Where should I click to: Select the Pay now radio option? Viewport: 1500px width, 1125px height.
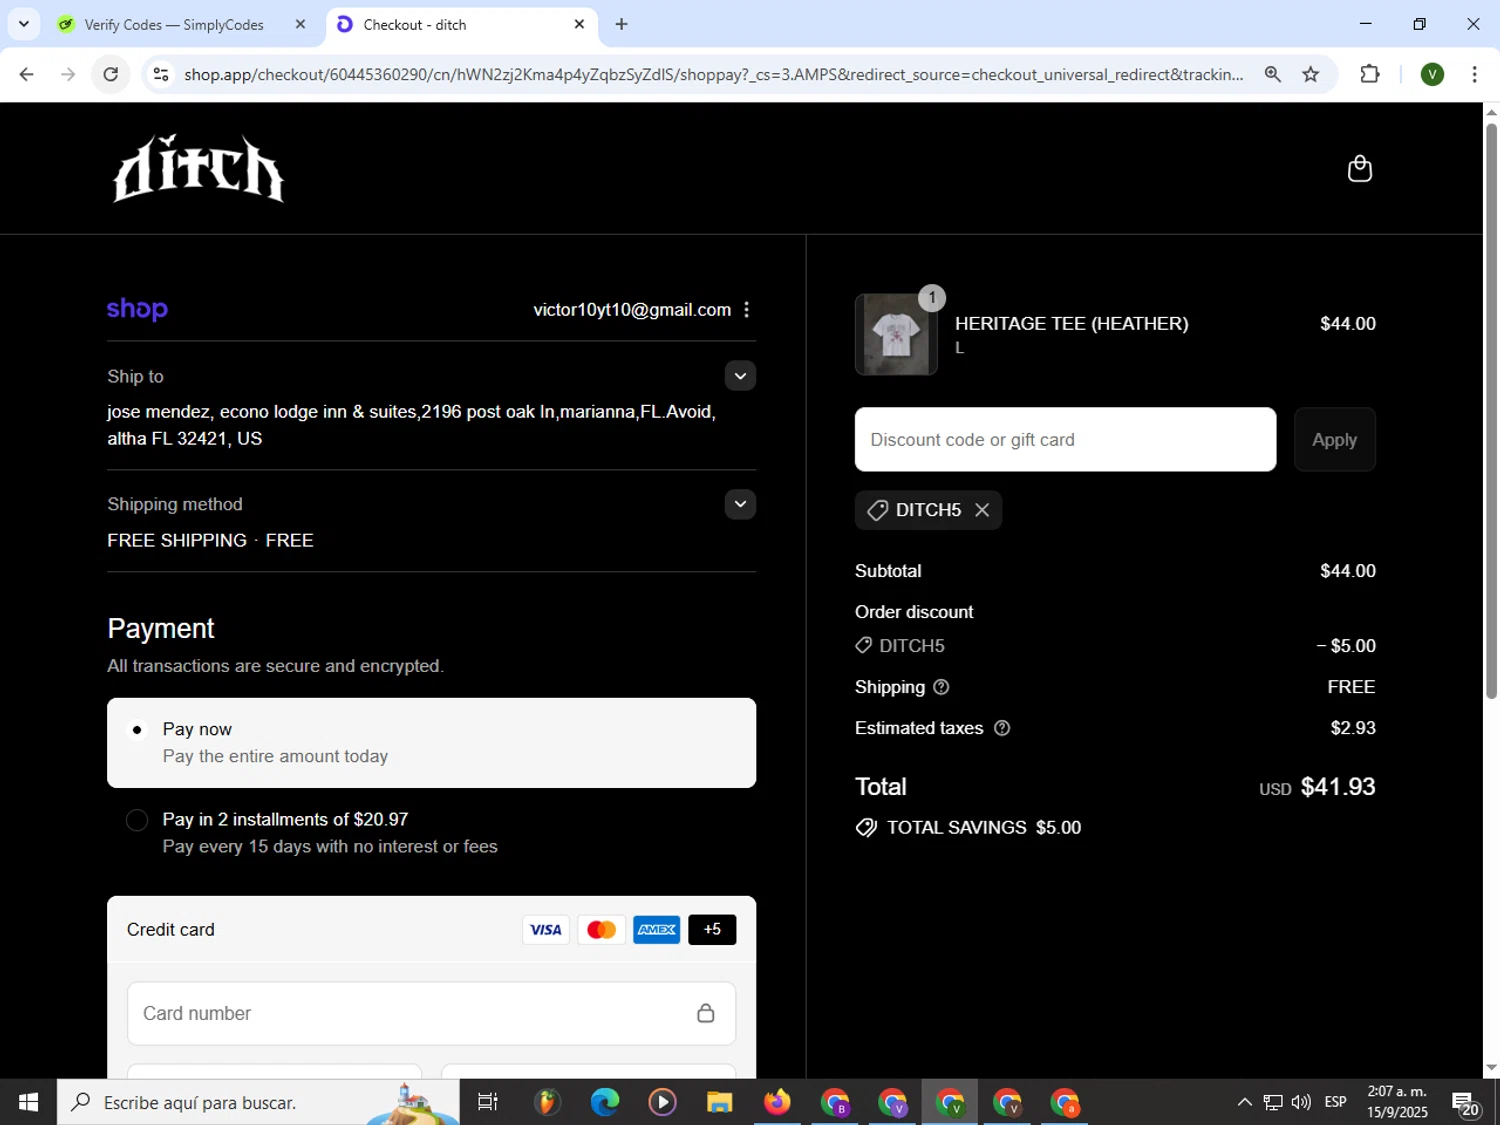(137, 730)
